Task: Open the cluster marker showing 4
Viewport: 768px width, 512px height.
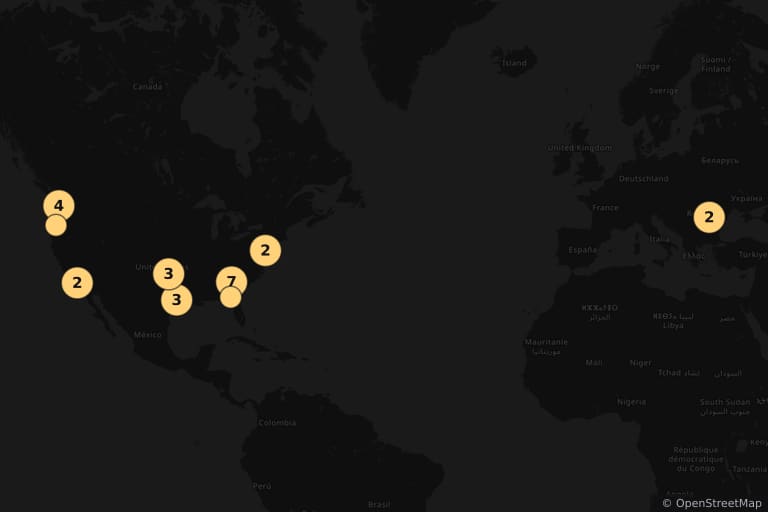Action: tap(59, 206)
